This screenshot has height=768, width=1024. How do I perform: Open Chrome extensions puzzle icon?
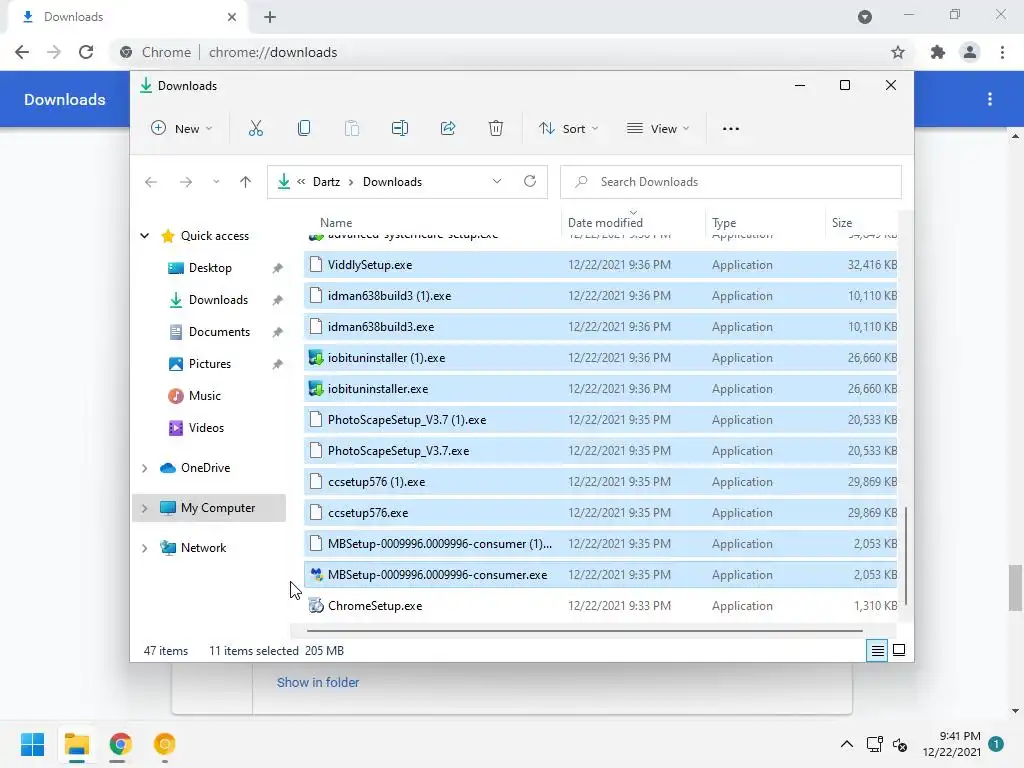coord(938,52)
